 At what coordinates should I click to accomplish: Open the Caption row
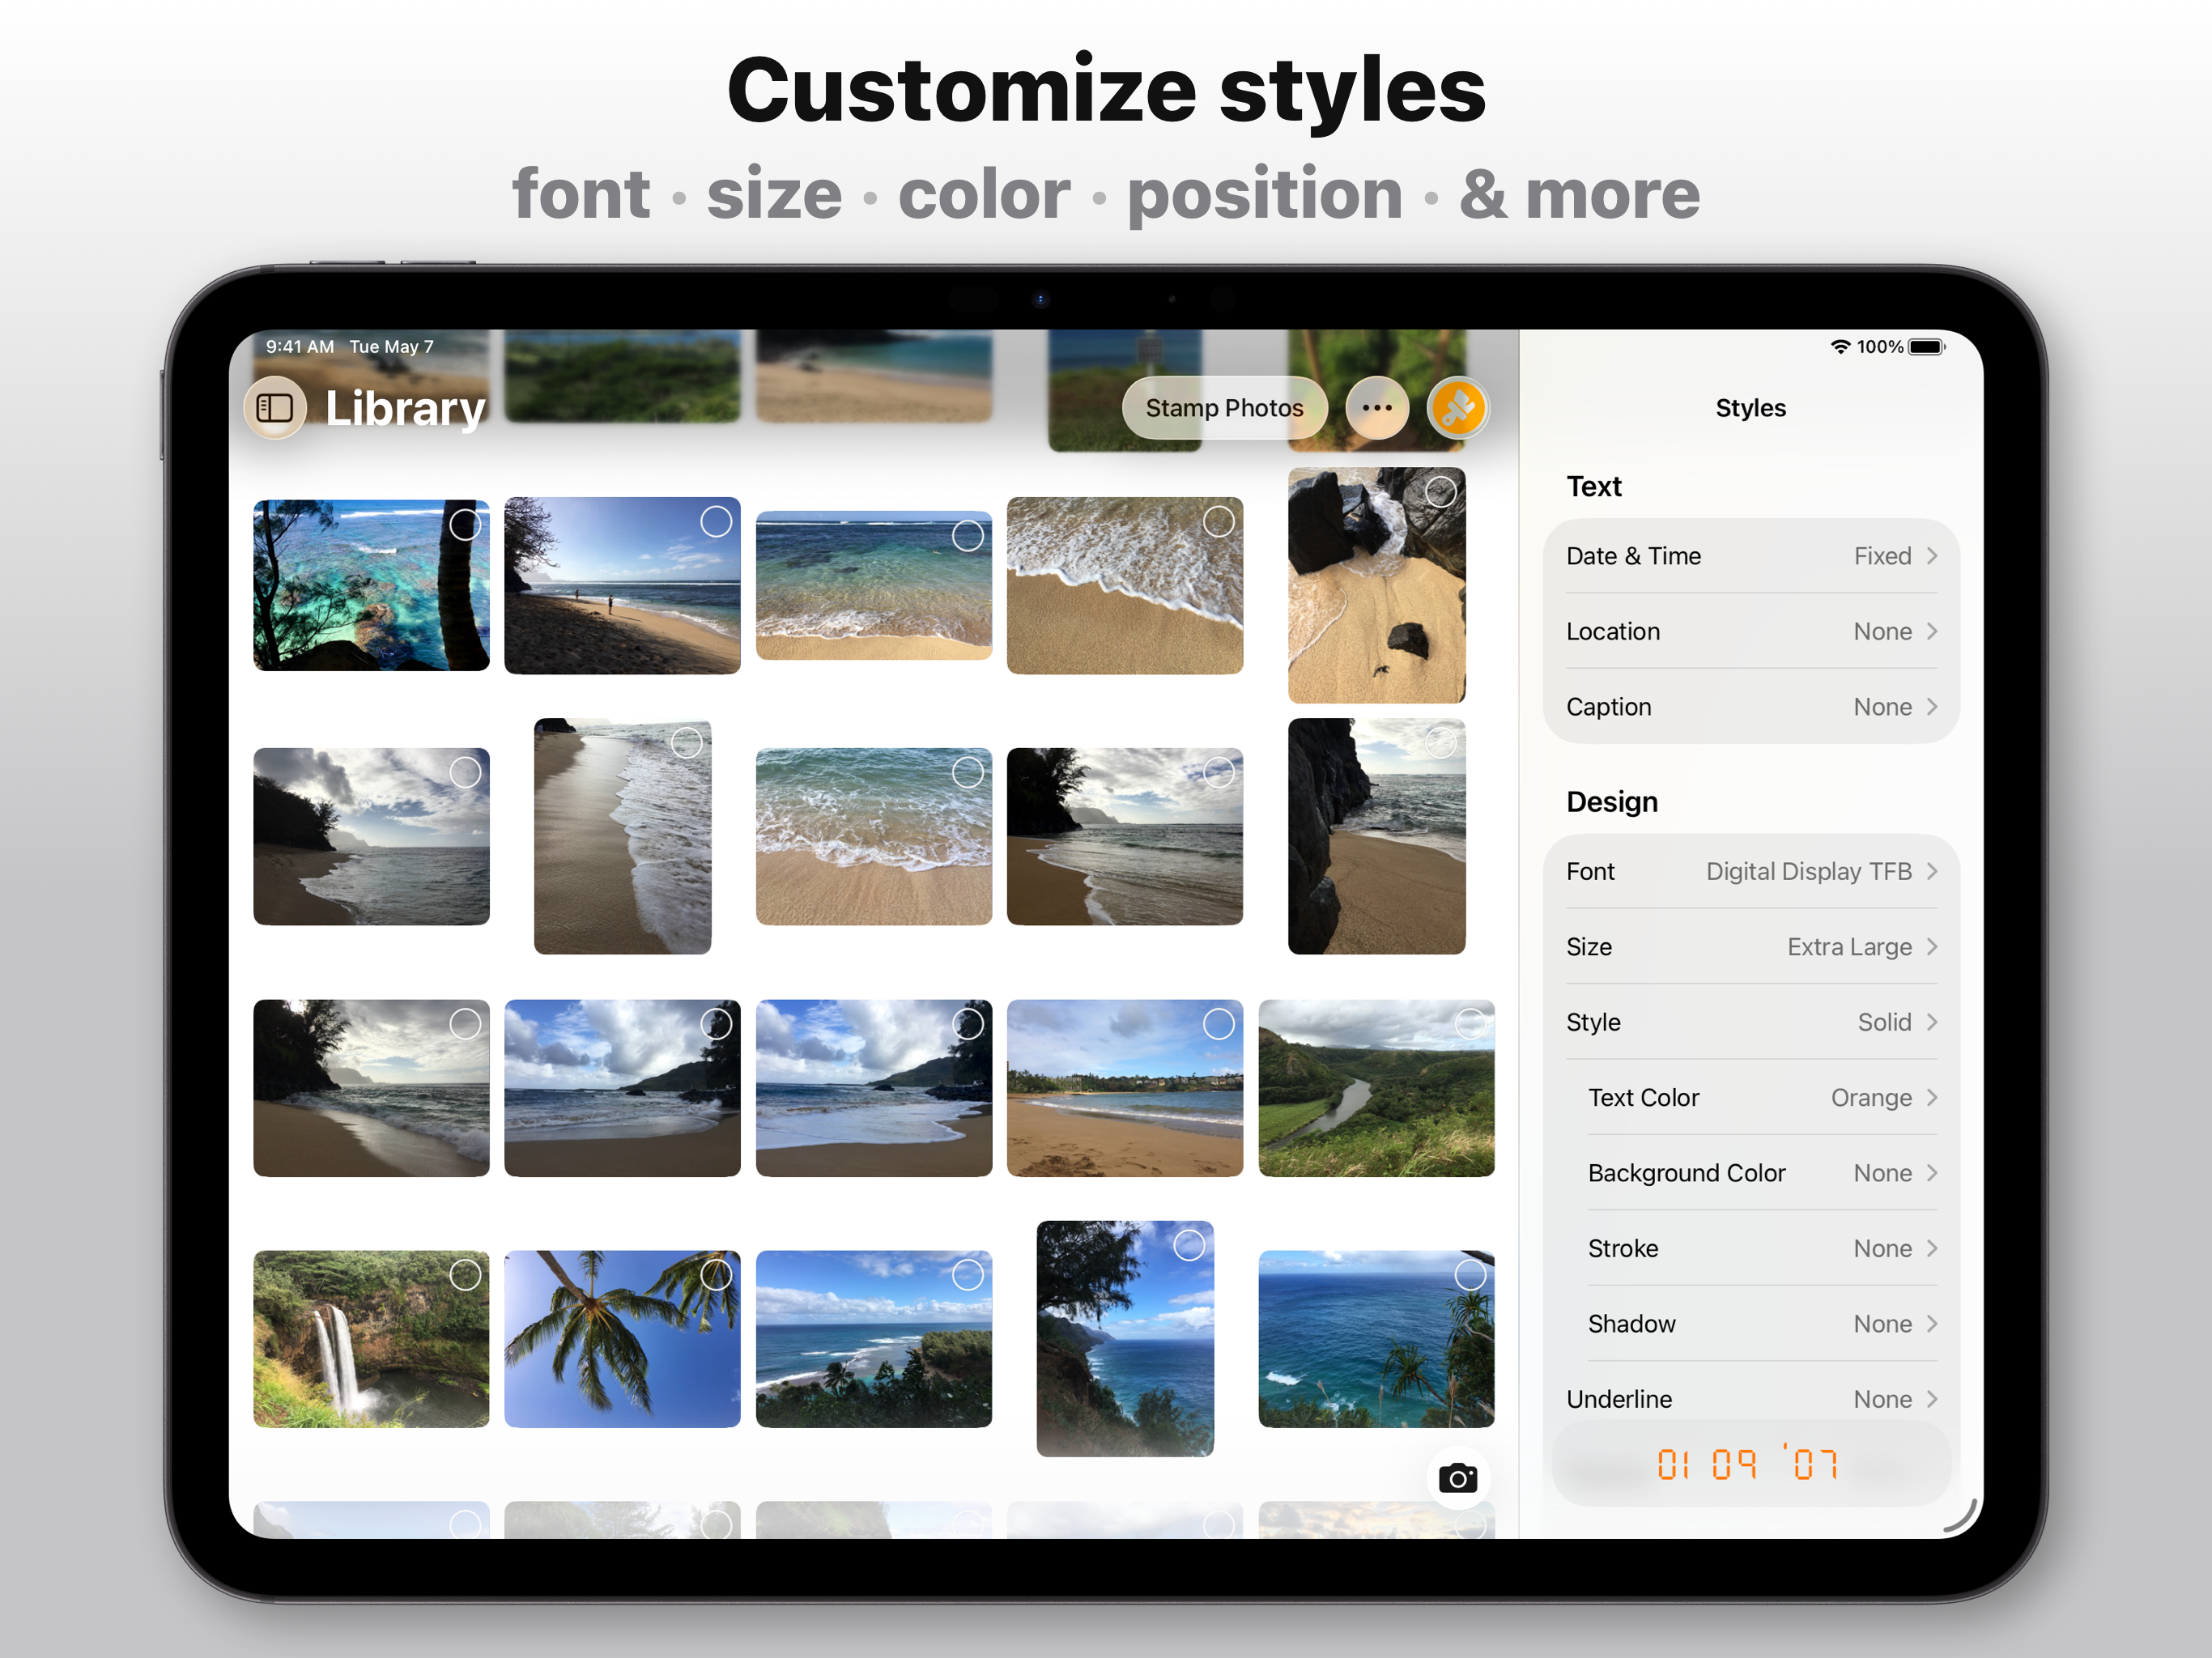1750,707
